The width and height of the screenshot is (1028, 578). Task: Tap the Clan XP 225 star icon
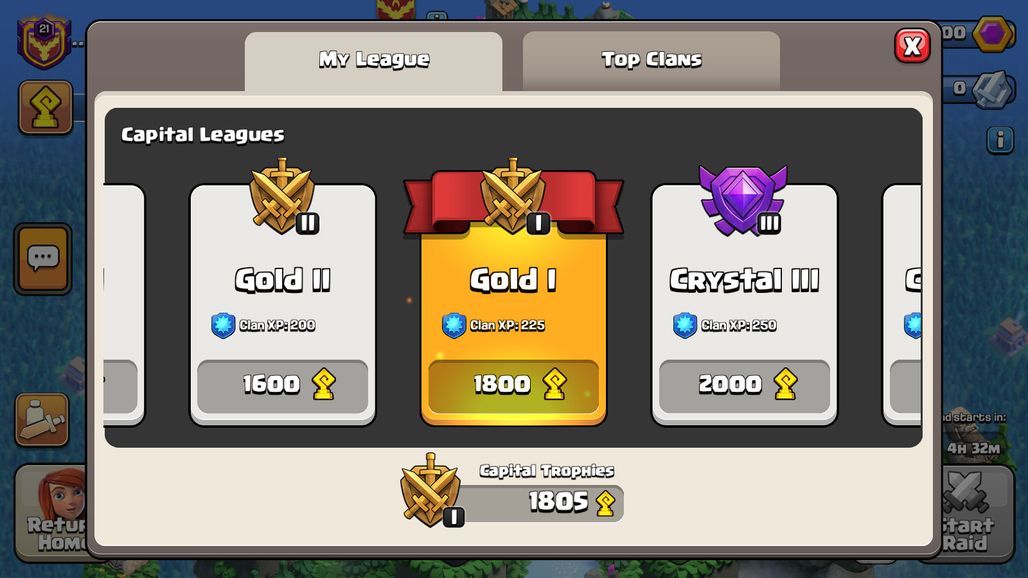pyautogui.click(x=453, y=325)
